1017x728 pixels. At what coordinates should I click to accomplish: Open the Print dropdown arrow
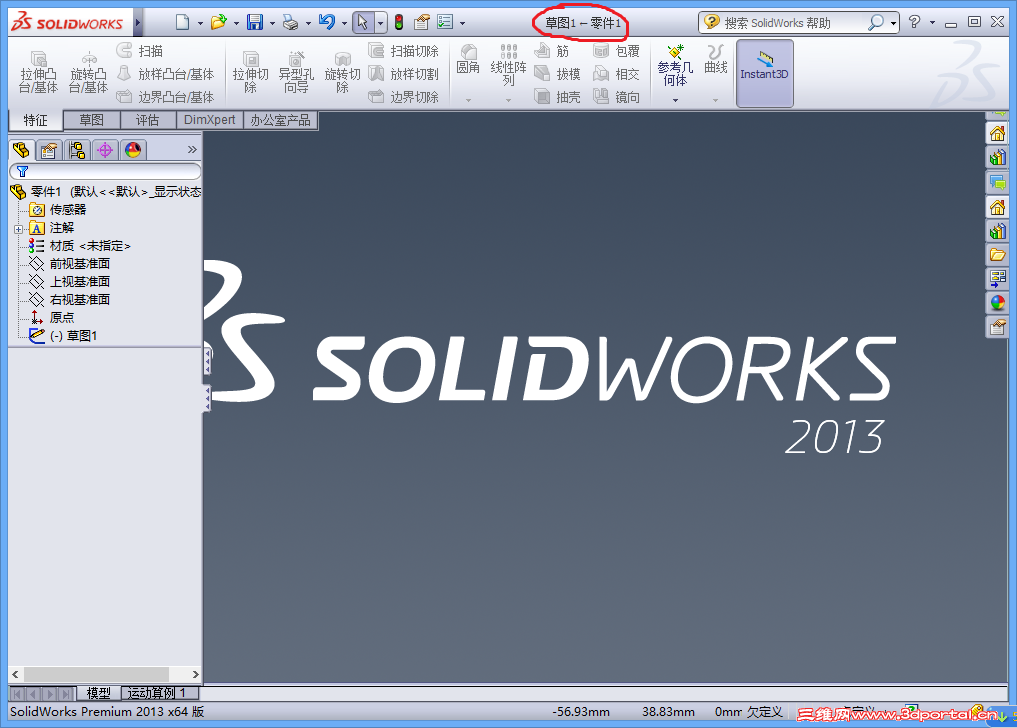click(x=308, y=23)
